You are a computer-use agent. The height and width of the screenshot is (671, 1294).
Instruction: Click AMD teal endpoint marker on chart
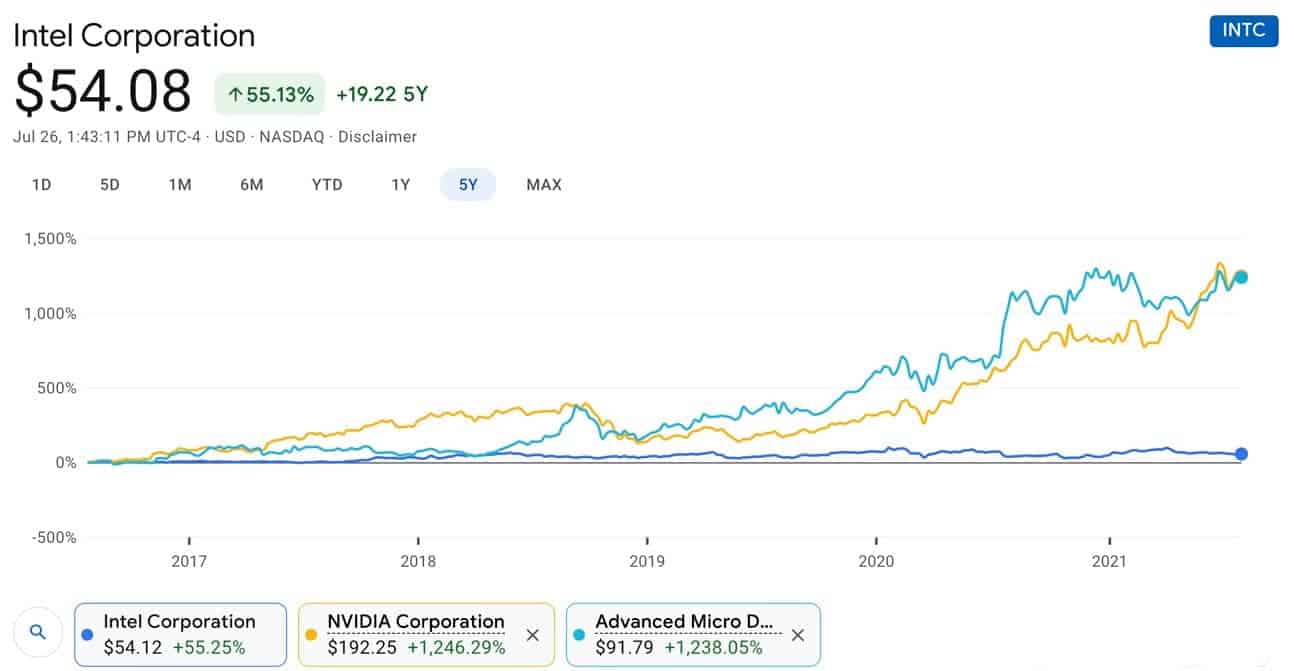click(1241, 277)
